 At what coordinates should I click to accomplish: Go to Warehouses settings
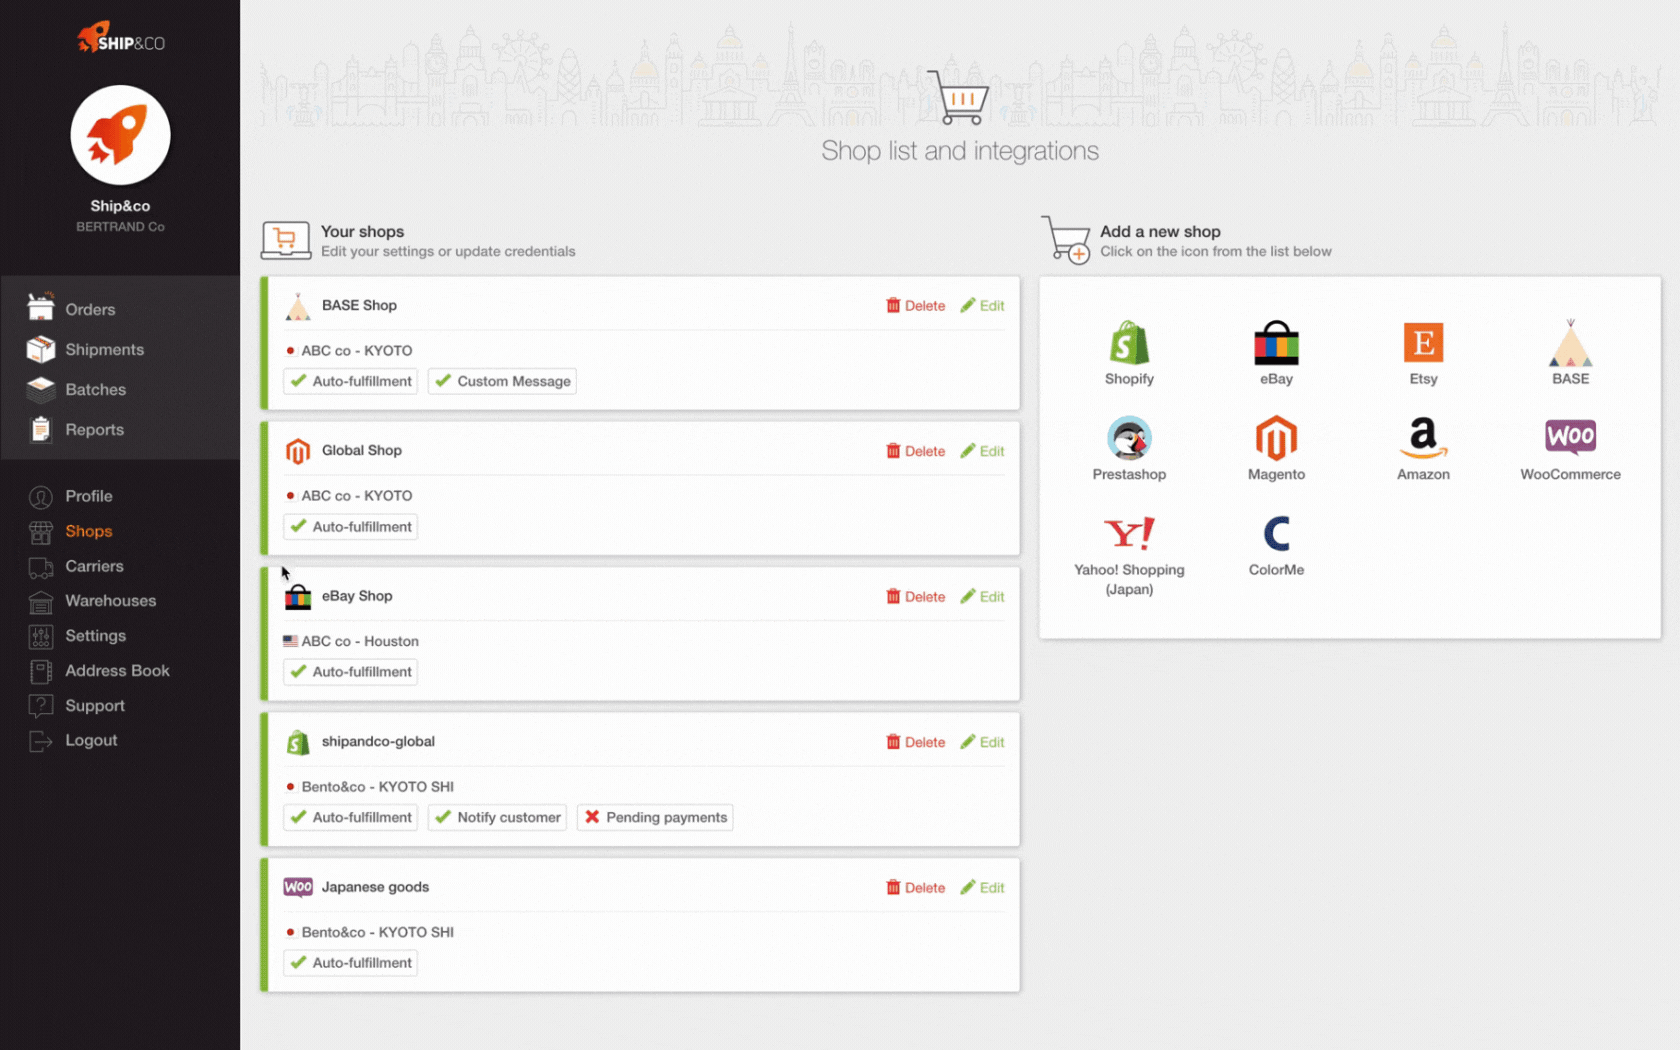pyautogui.click(x=110, y=601)
